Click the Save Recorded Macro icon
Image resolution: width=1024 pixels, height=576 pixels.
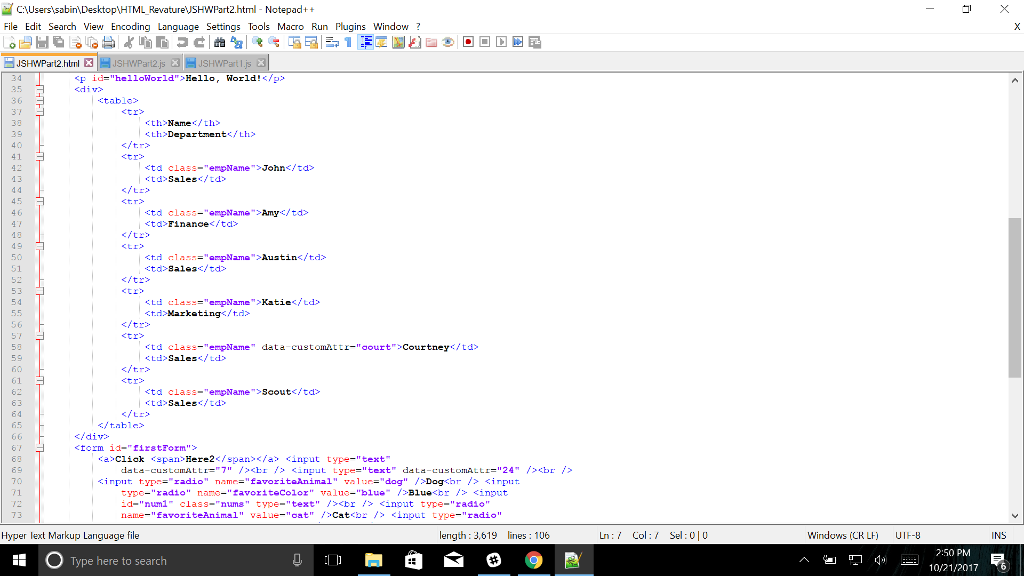[x=535, y=42]
